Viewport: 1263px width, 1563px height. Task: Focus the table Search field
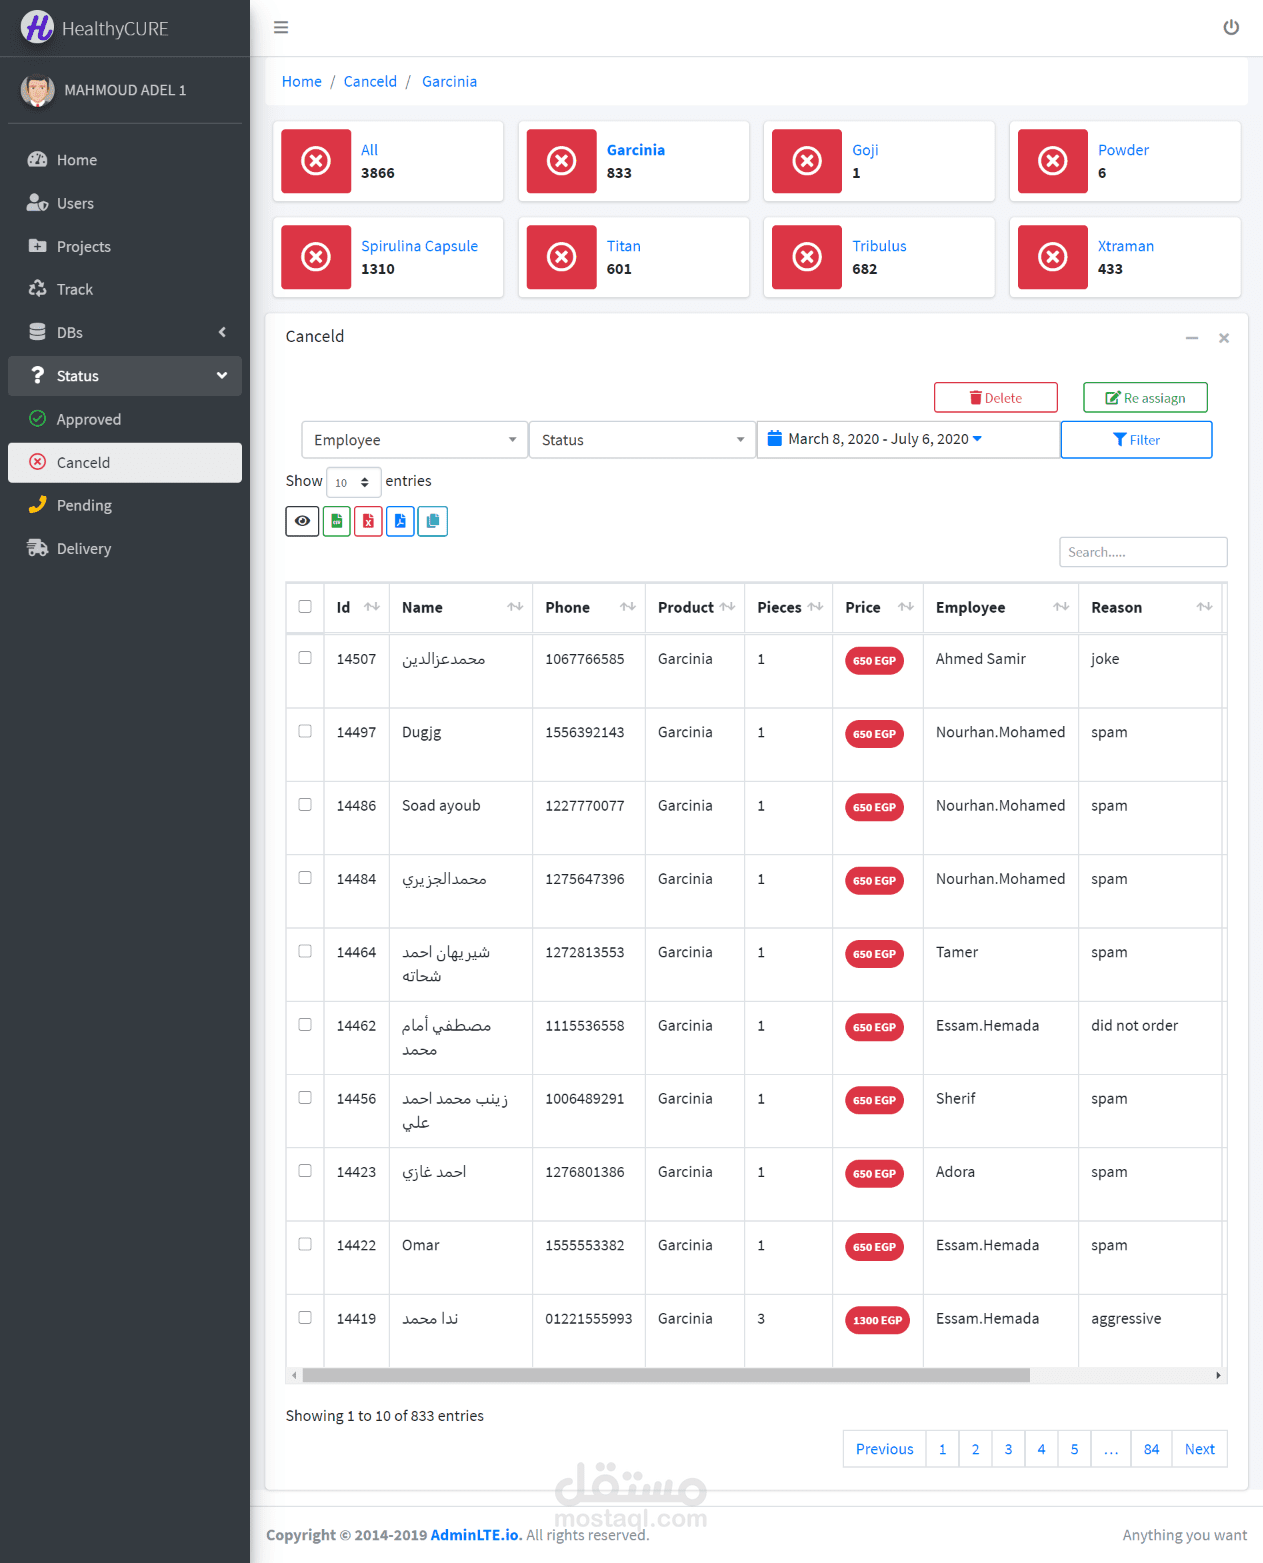(1143, 552)
